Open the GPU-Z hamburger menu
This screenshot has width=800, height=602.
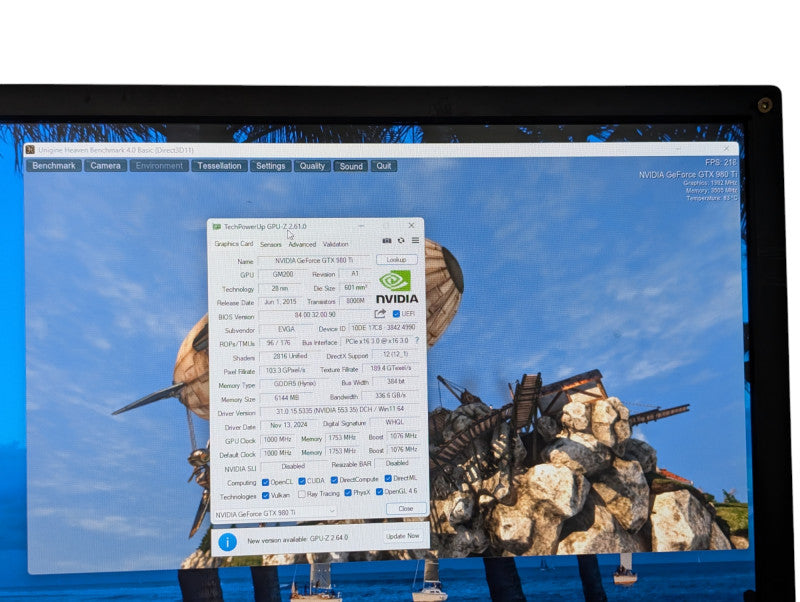[415, 240]
